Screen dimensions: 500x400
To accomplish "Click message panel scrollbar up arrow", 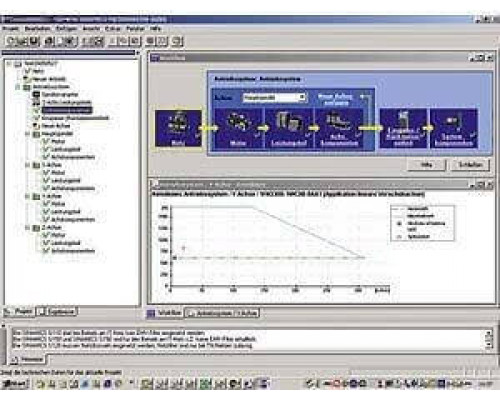I will pyautogui.click(x=489, y=333).
